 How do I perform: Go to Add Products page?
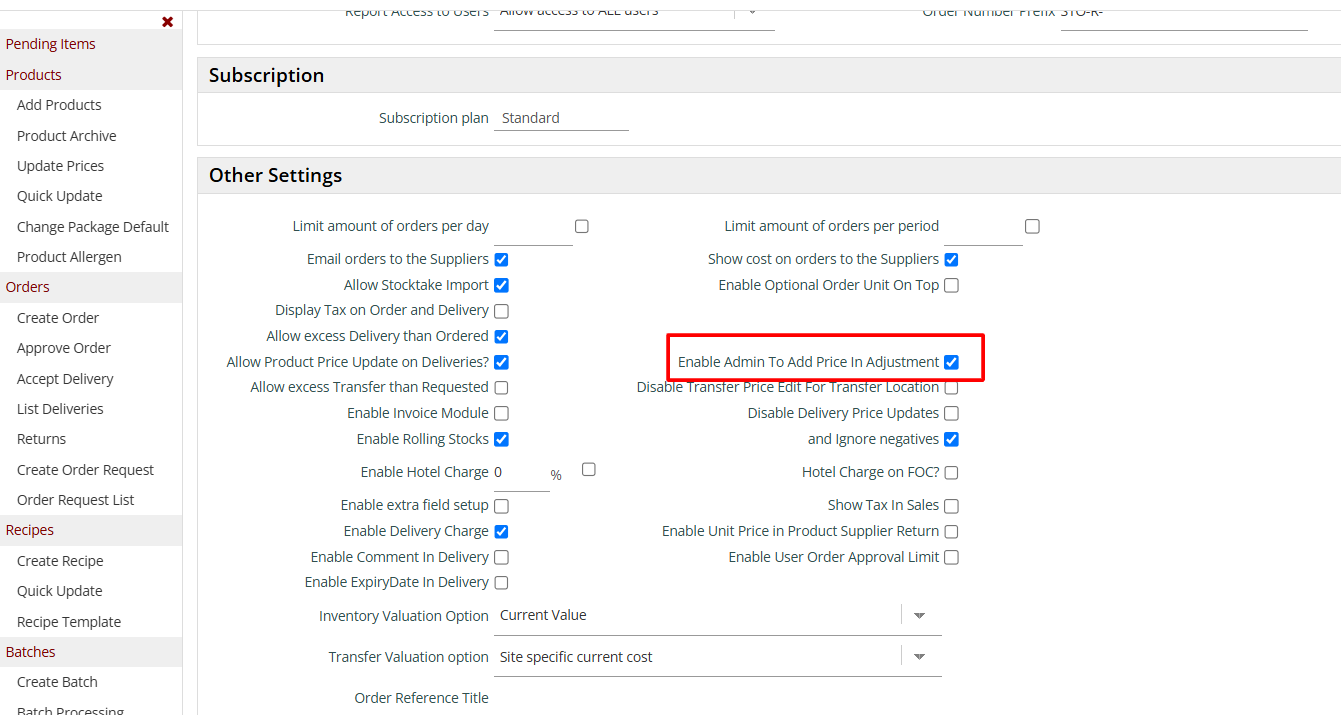59,105
